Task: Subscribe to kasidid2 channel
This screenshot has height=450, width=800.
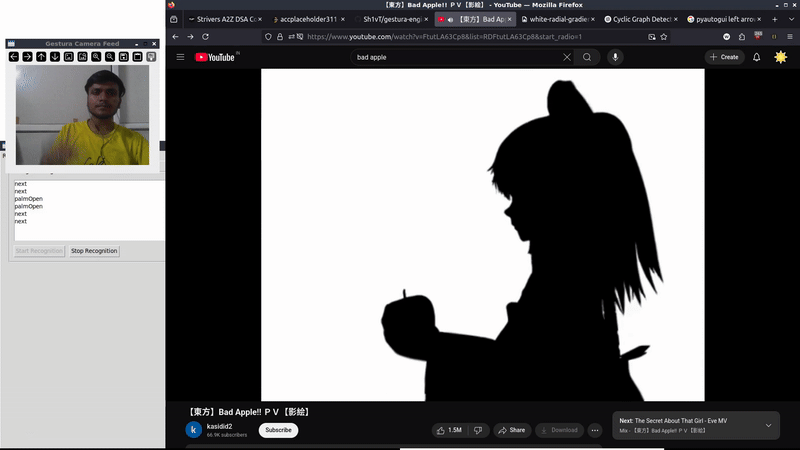Action: pyautogui.click(x=278, y=430)
